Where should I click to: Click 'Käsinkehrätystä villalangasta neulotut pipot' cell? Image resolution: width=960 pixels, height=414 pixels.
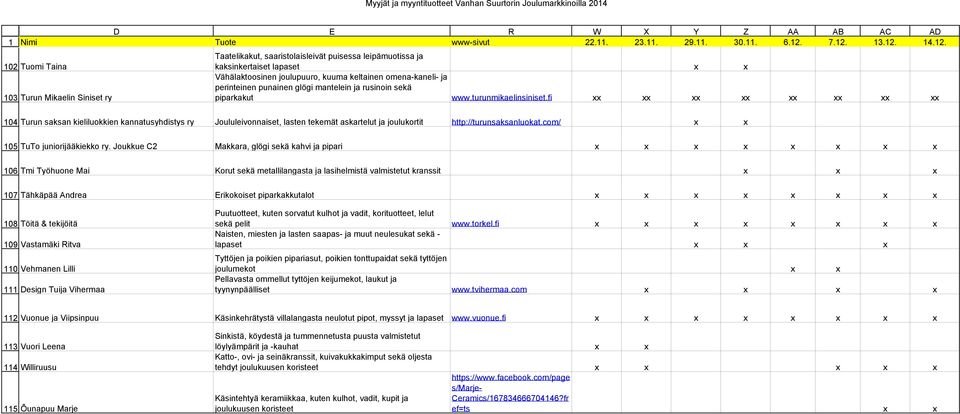coord(331,309)
